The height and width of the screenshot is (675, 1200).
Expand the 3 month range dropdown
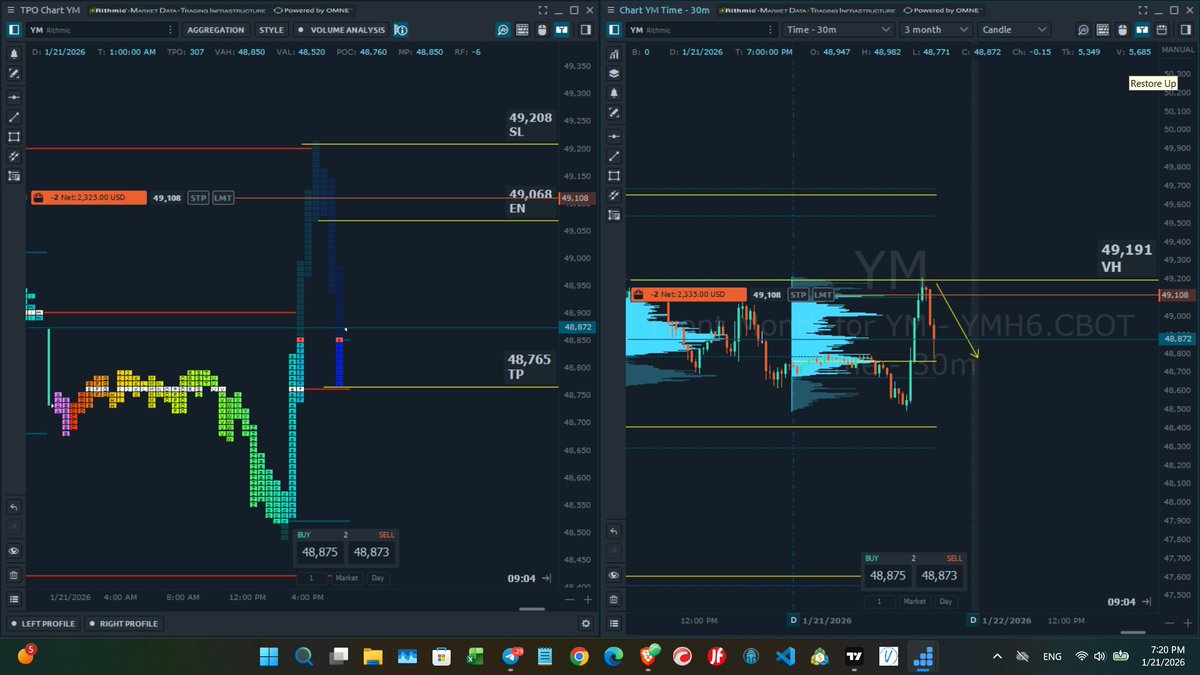pos(935,30)
